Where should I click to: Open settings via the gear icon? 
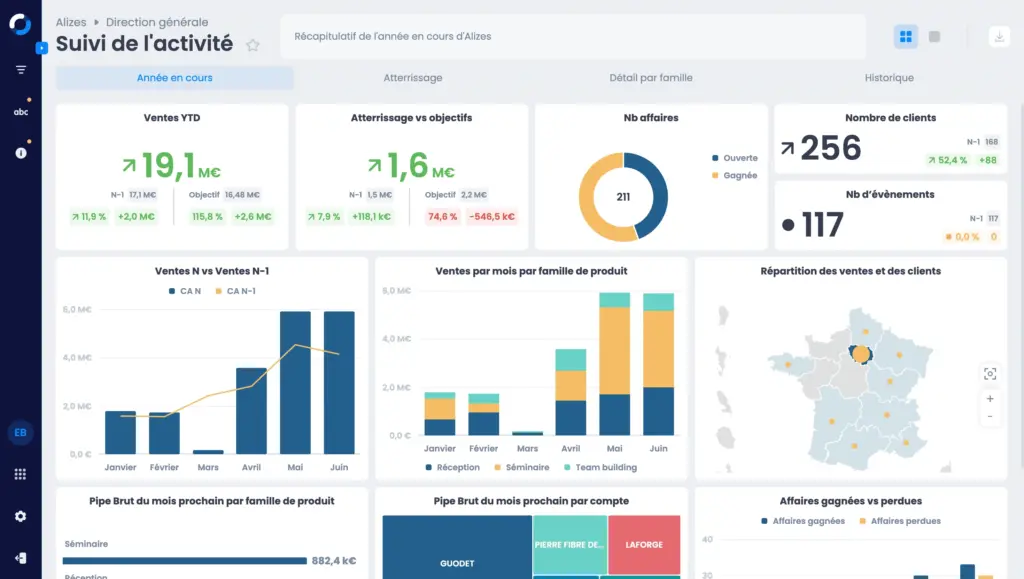tap(20, 516)
